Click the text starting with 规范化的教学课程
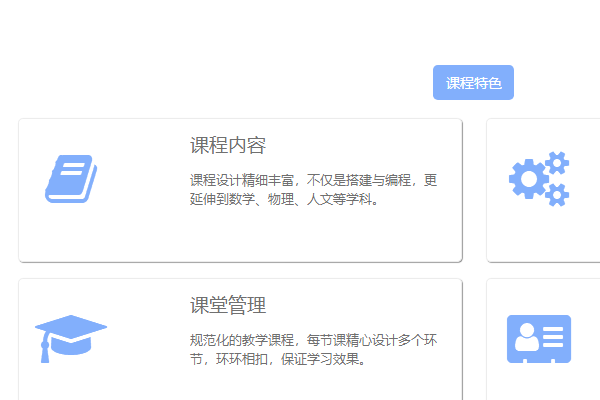Image resolution: width=600 pixels, height=400 pixels. [313, 349]
